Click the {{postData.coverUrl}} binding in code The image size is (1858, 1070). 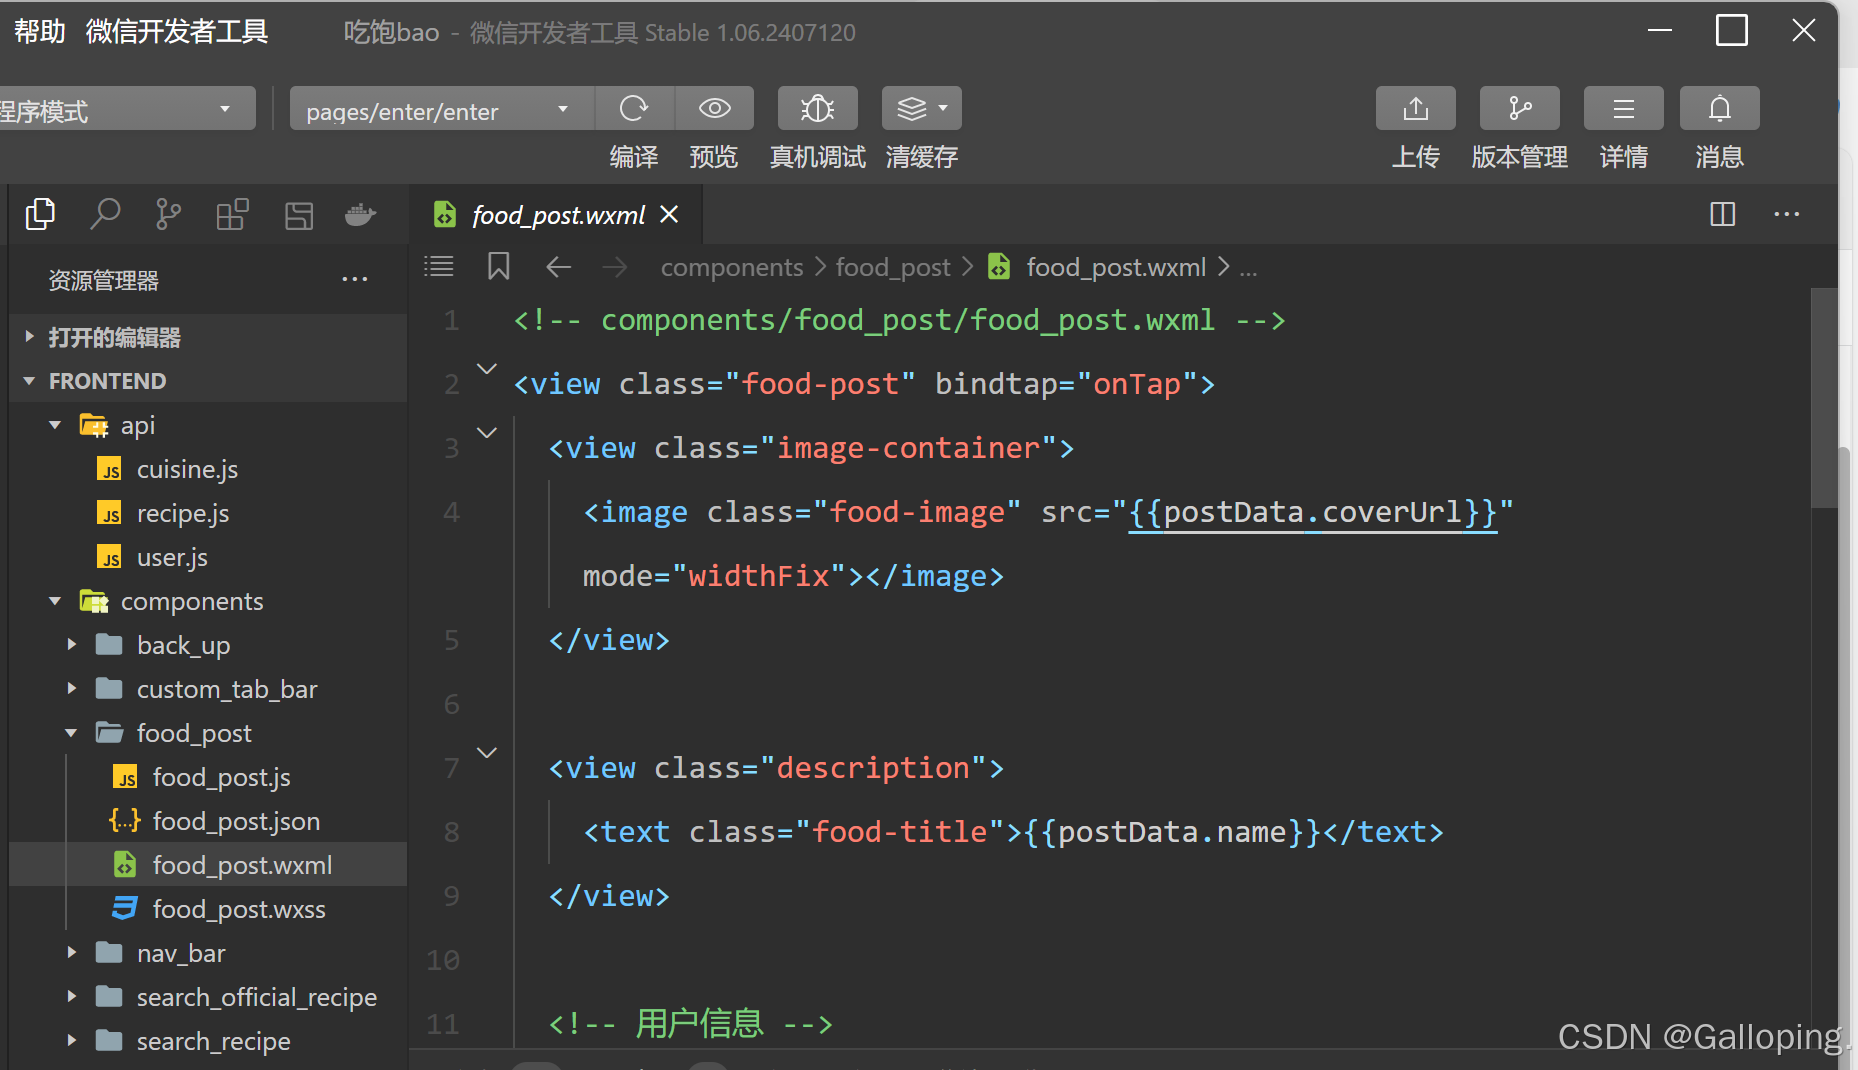click(1312, 512)
